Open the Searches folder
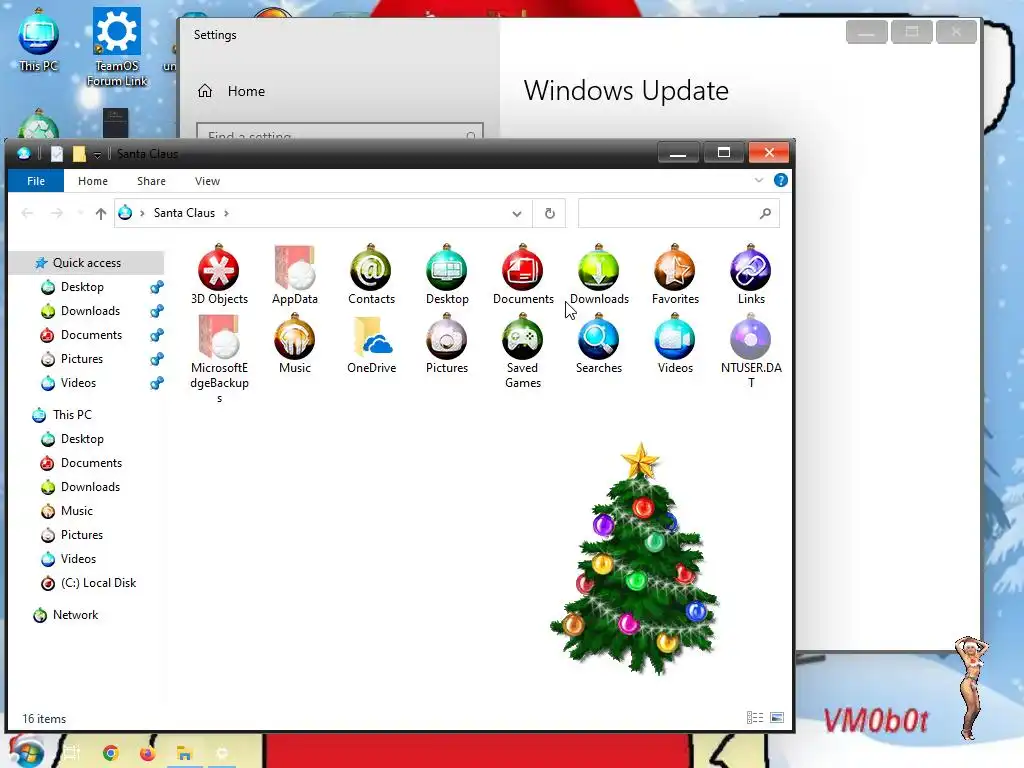 tap(598, 344)
